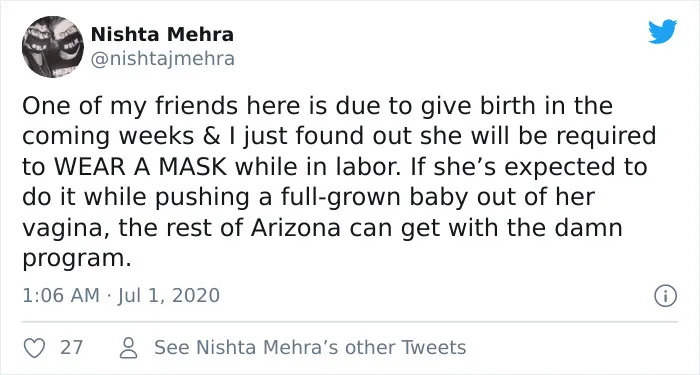This screenshot has height=375, width=700.
Task: Click the Jul 1, 2020 date
Action: [169, 296]
